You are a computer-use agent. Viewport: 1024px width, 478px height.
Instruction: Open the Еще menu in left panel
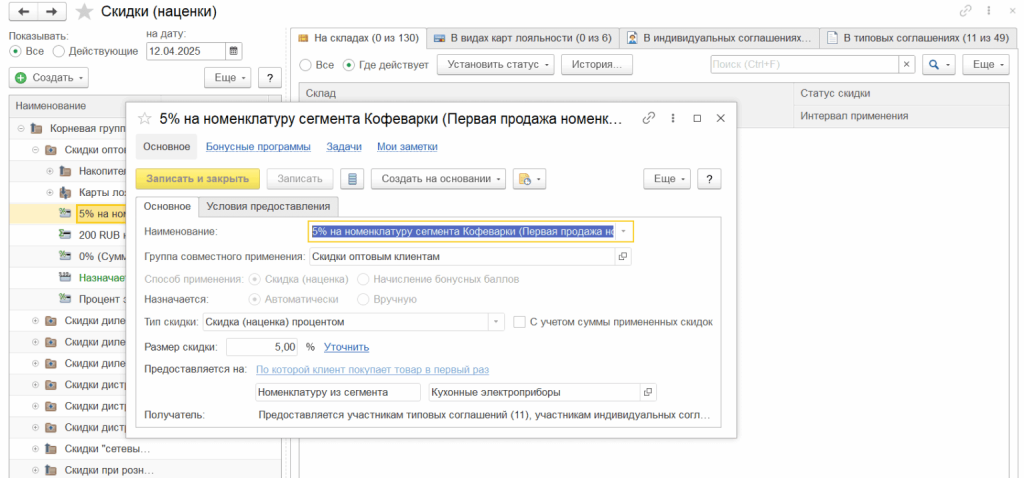point(229,78)
